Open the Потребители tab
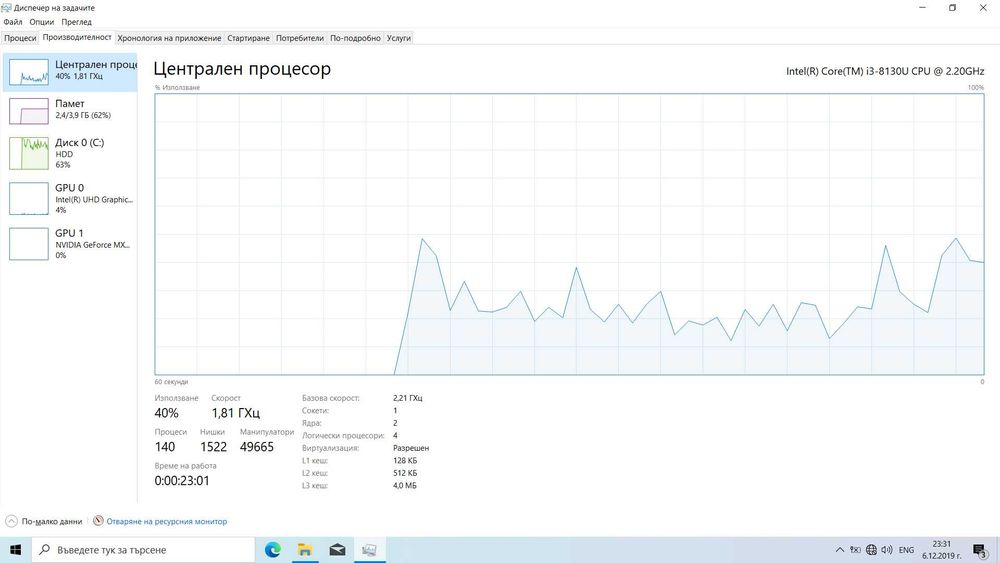Image resolution: width=1000 pixels, height=563 pixels. 300,38
